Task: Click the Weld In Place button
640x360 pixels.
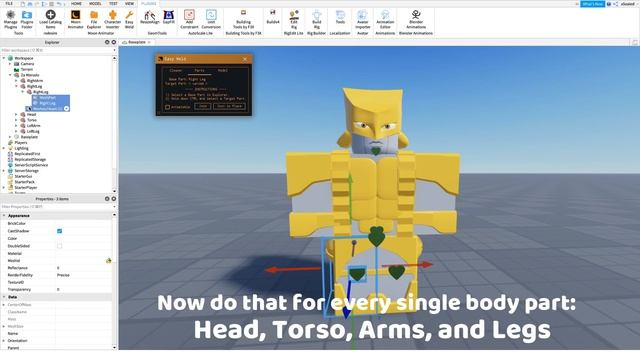Action: pyautogui.click(x=229, y=107)
